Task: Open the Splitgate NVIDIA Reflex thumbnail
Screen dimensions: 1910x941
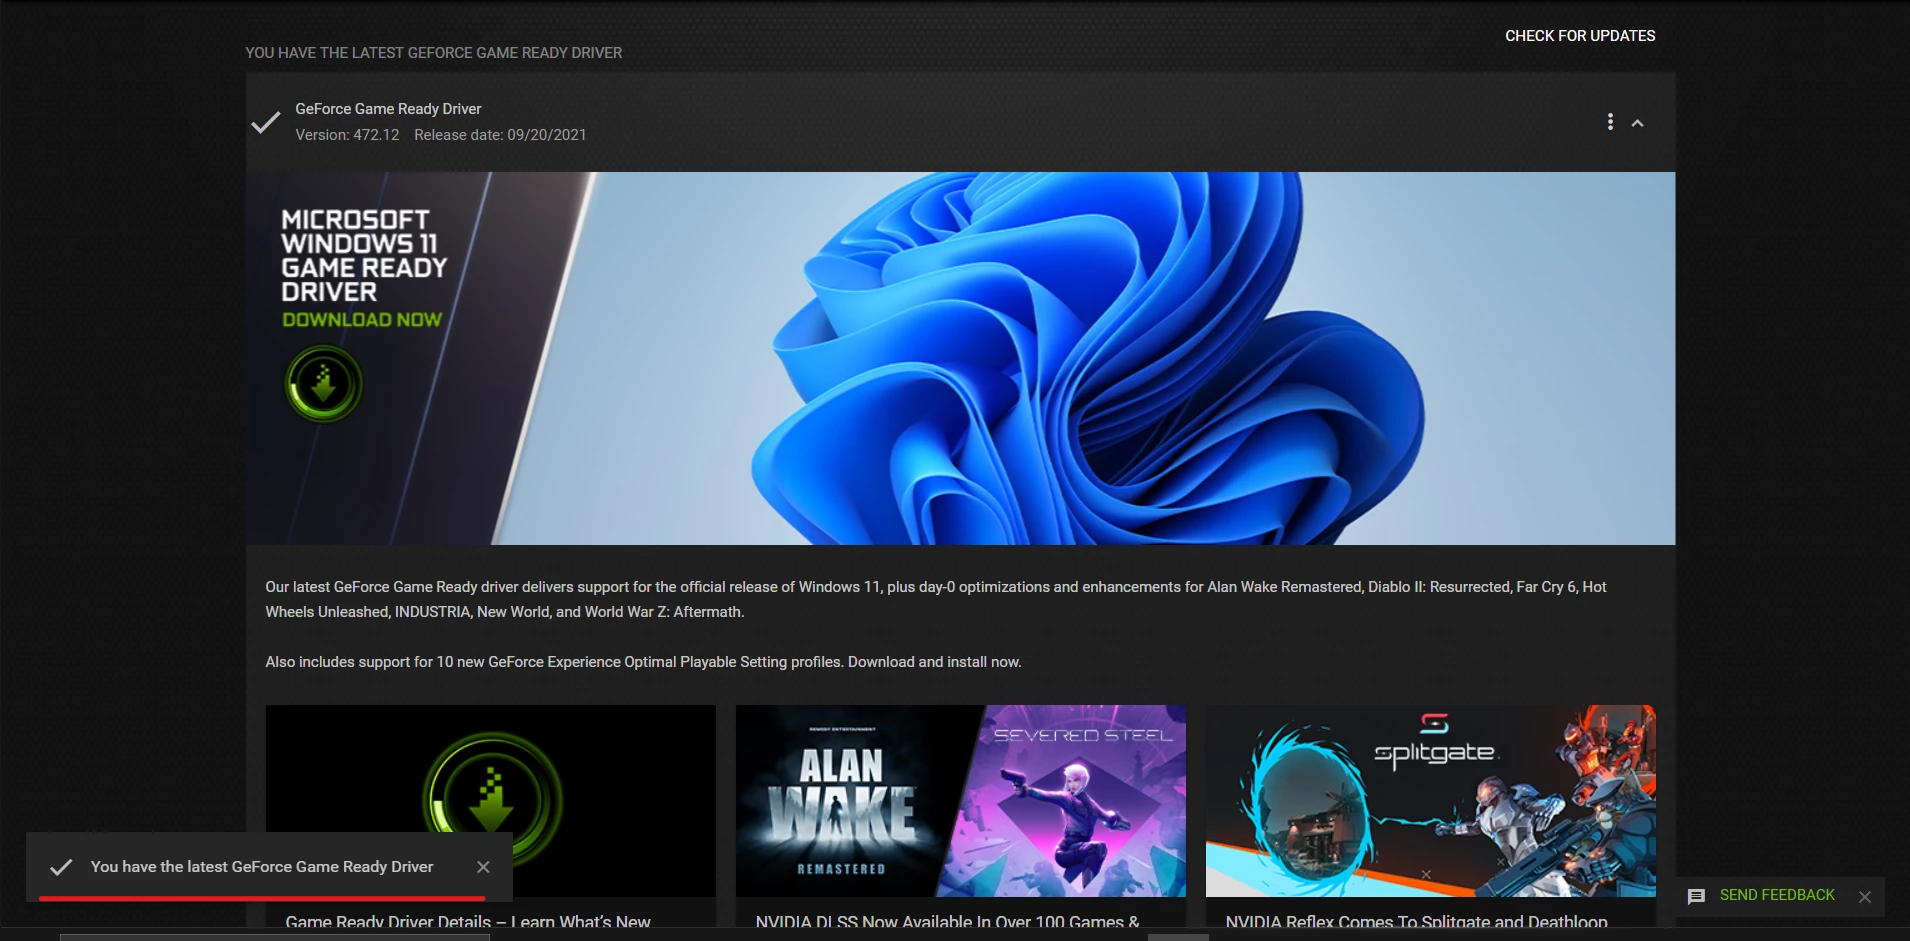Action: [1431, 800]
